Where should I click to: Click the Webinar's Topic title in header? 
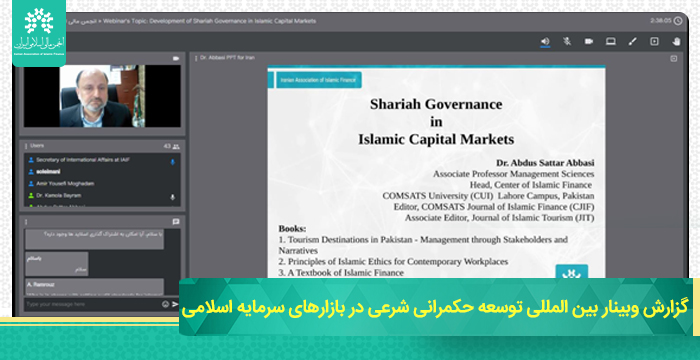pos(209,21)
